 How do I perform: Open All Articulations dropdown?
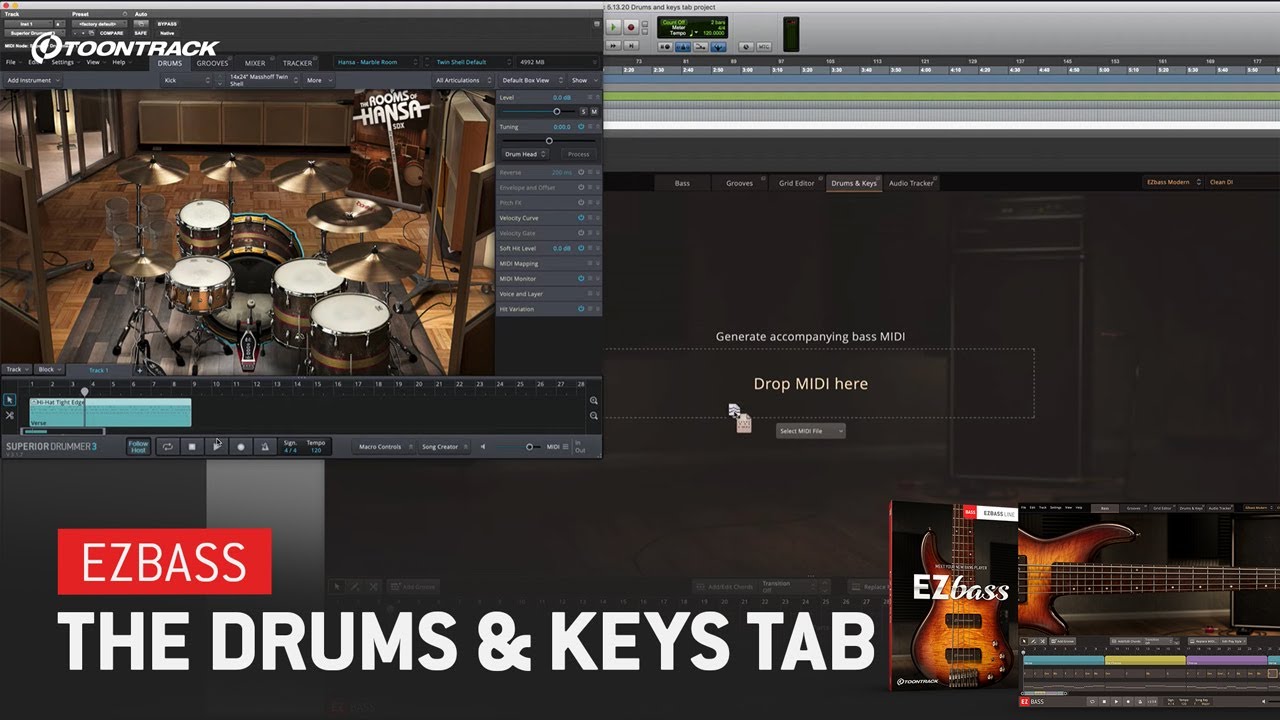tap(463, 80)
